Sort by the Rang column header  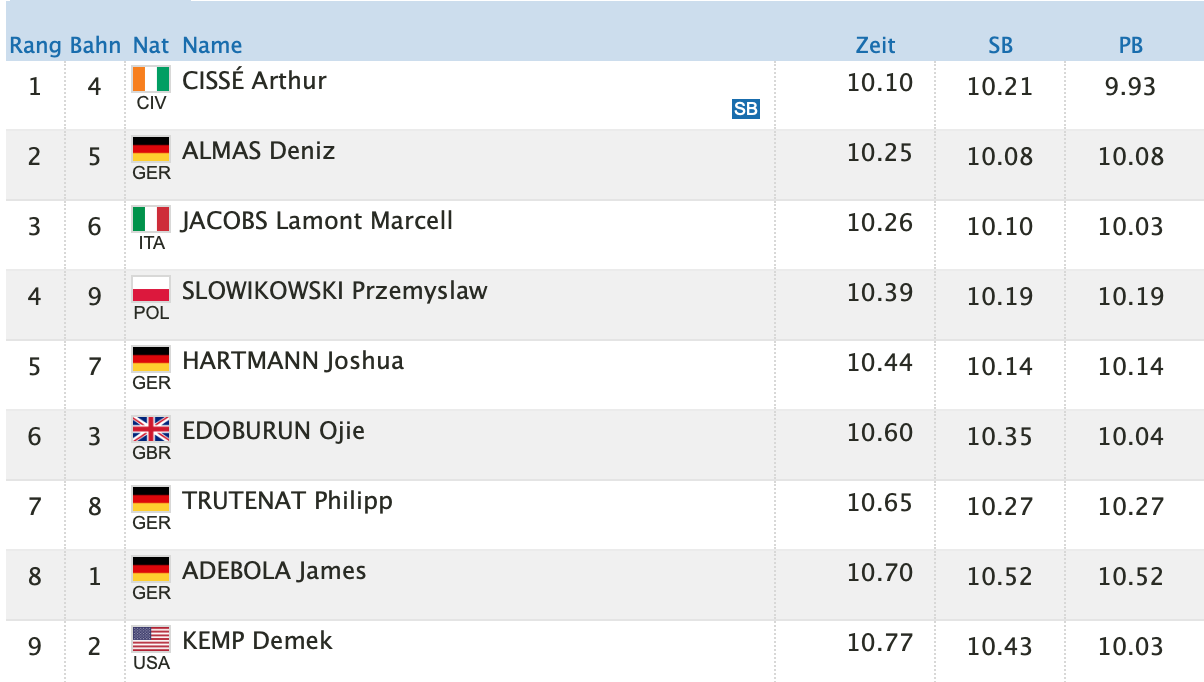[36, 45]
